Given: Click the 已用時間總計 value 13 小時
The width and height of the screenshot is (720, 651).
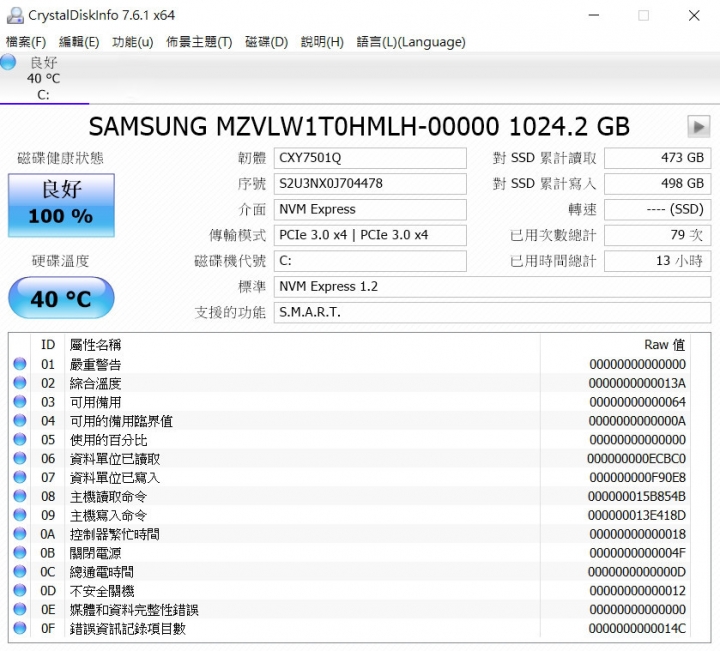Looking at the screenshot, I should (658, 261).
